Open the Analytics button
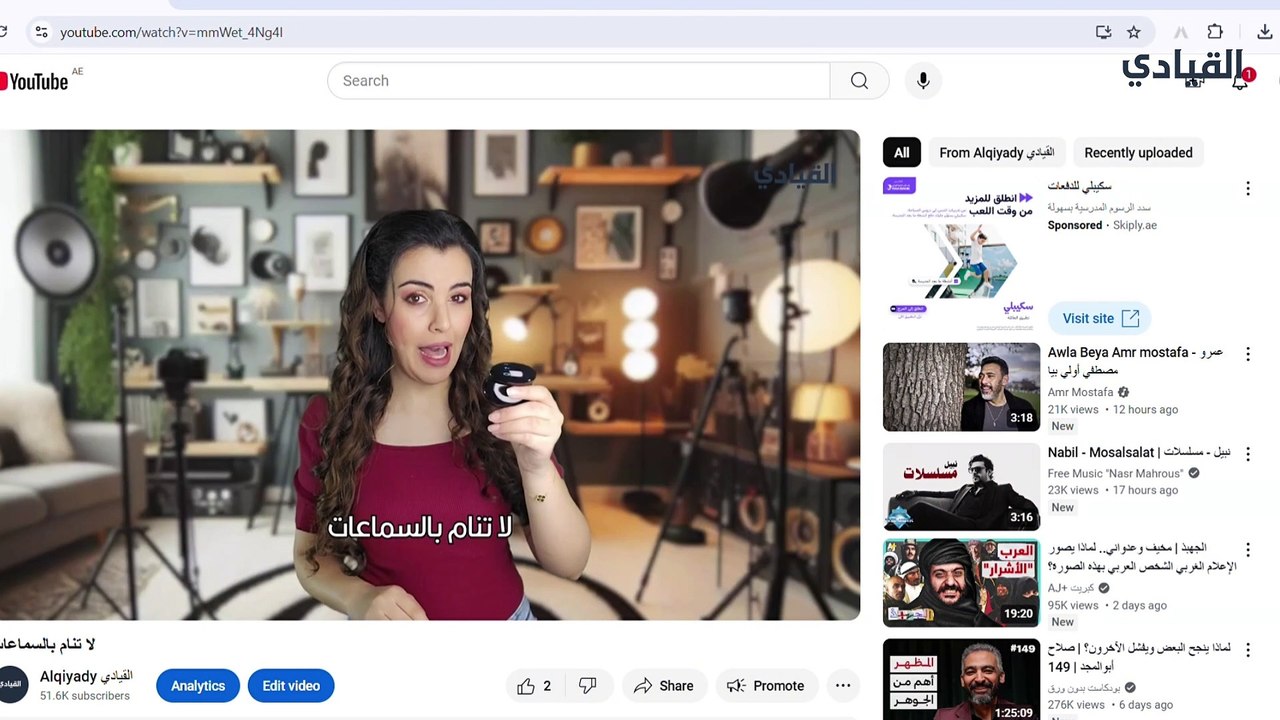The image size is (1280, 720). tap(198, 686)
